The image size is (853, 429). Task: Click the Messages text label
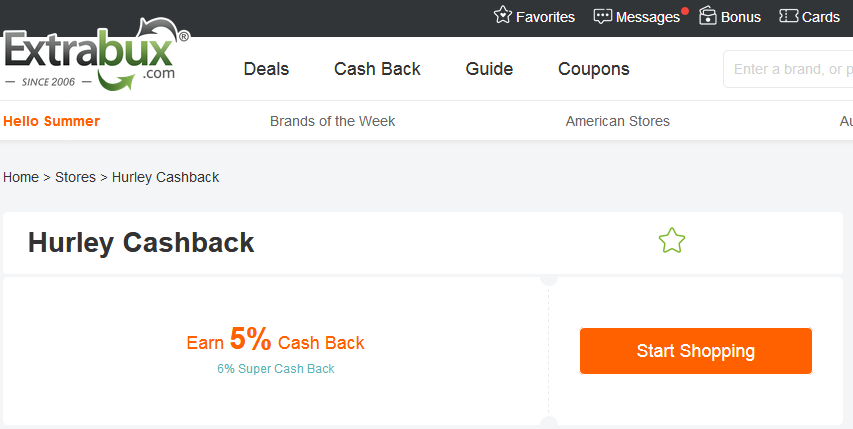[647, 17]
